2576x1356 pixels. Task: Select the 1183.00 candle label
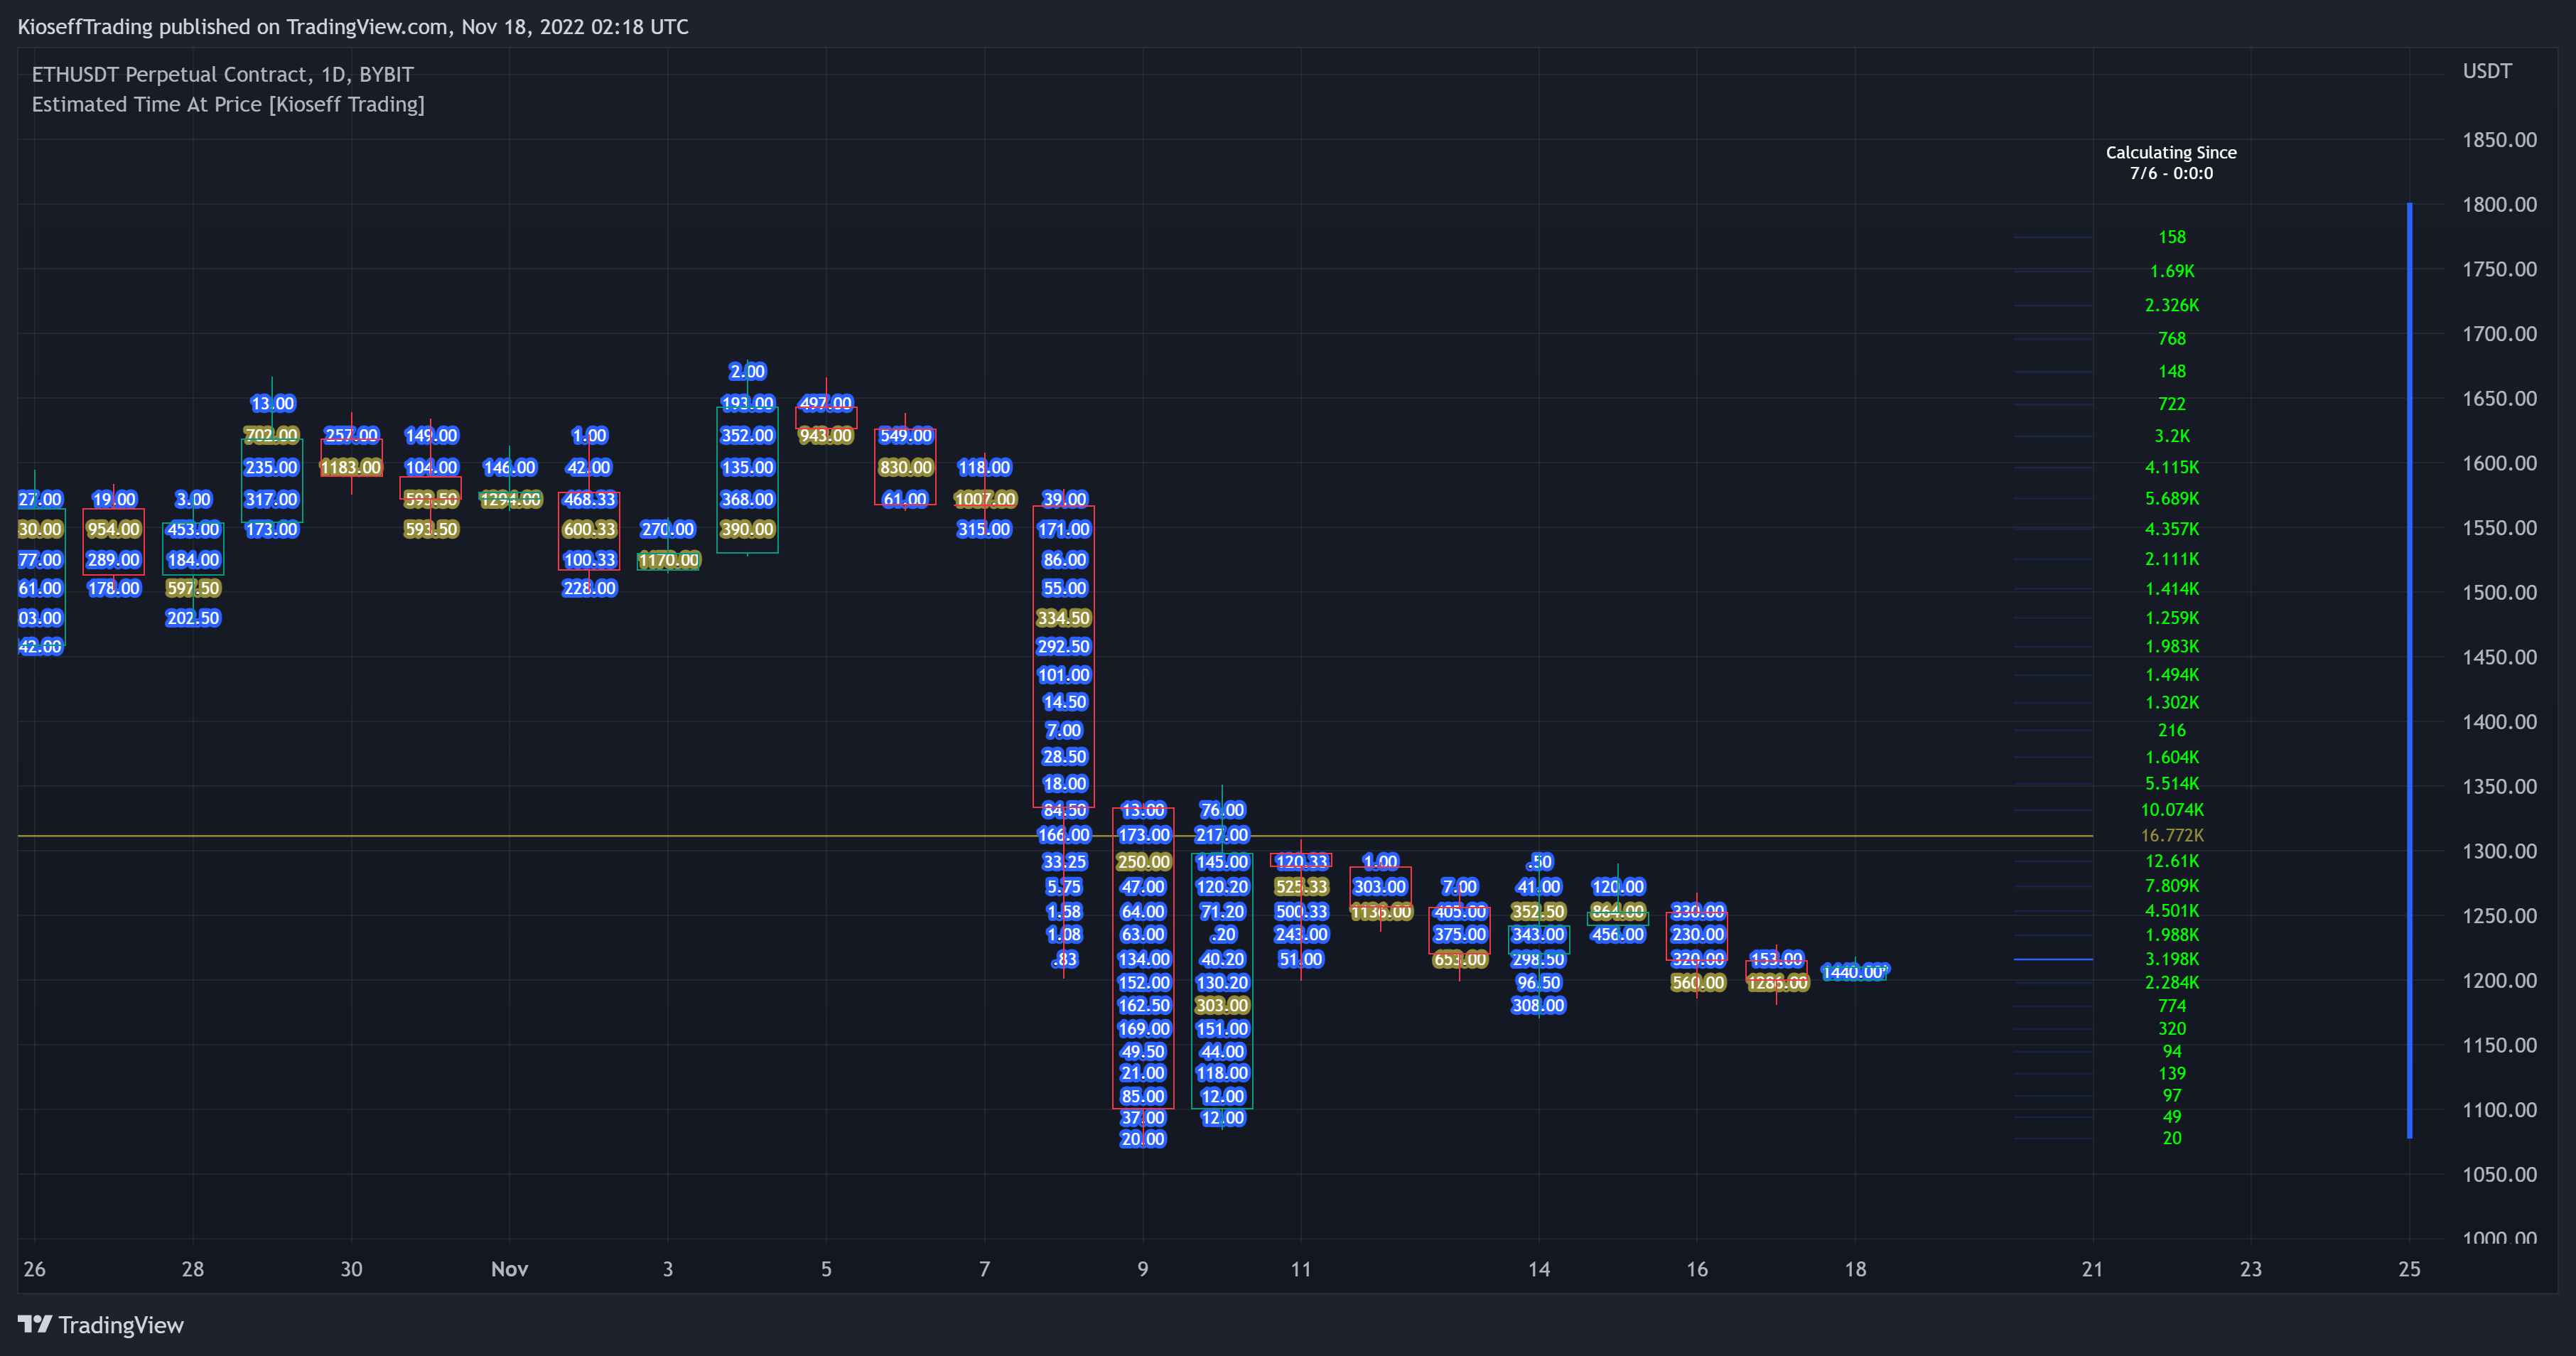pos(351,467)
